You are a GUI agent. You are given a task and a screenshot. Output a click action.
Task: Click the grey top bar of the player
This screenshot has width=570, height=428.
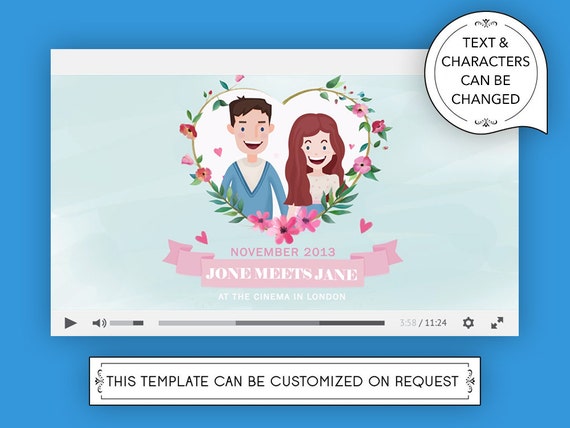(x=240, y=62)
